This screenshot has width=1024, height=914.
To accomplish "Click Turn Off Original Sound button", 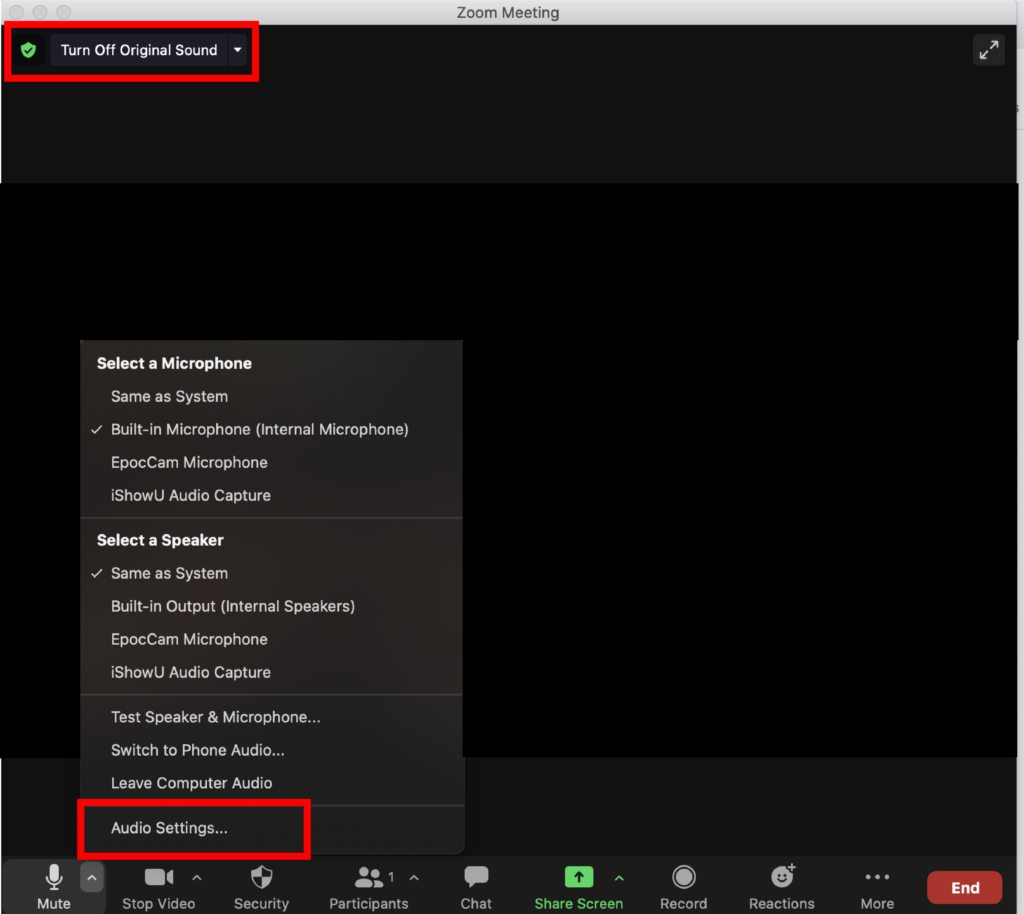I will click(139, 50).
